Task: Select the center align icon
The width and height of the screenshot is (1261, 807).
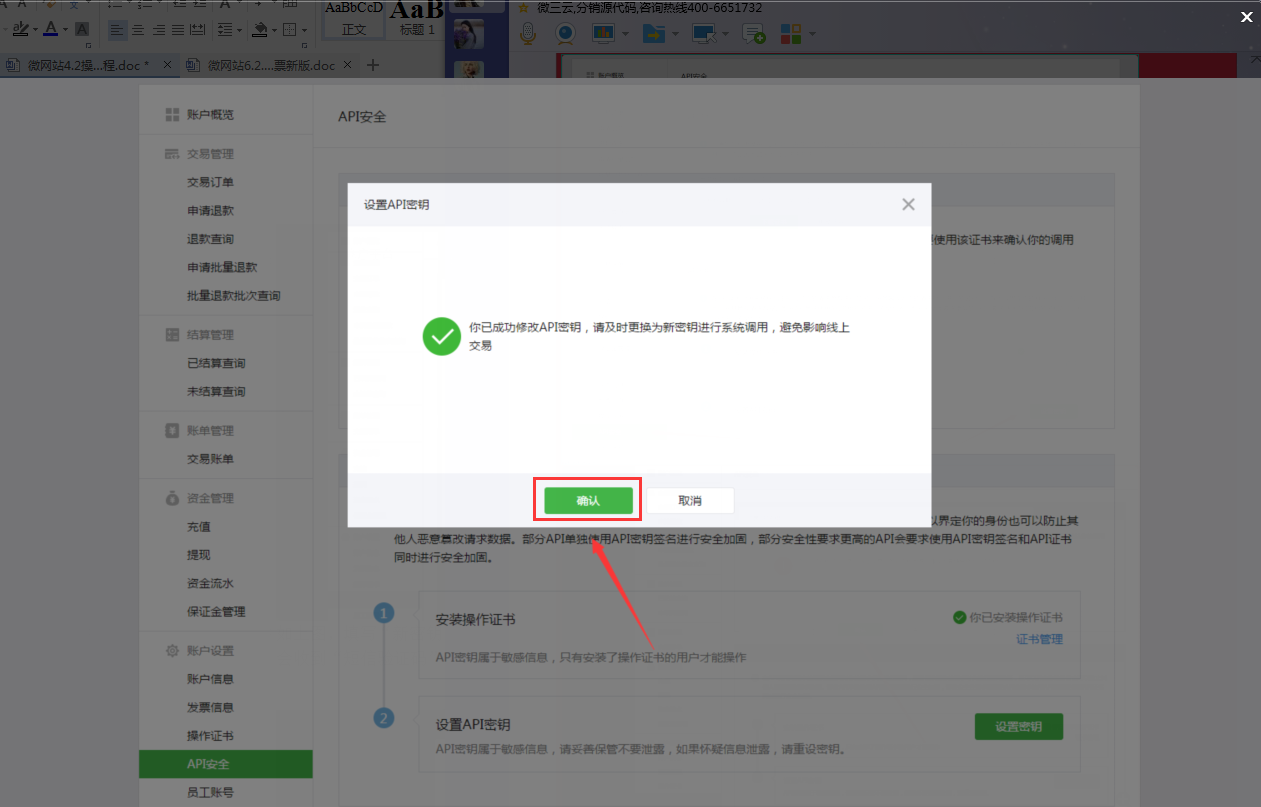Action: coord(138,30)
